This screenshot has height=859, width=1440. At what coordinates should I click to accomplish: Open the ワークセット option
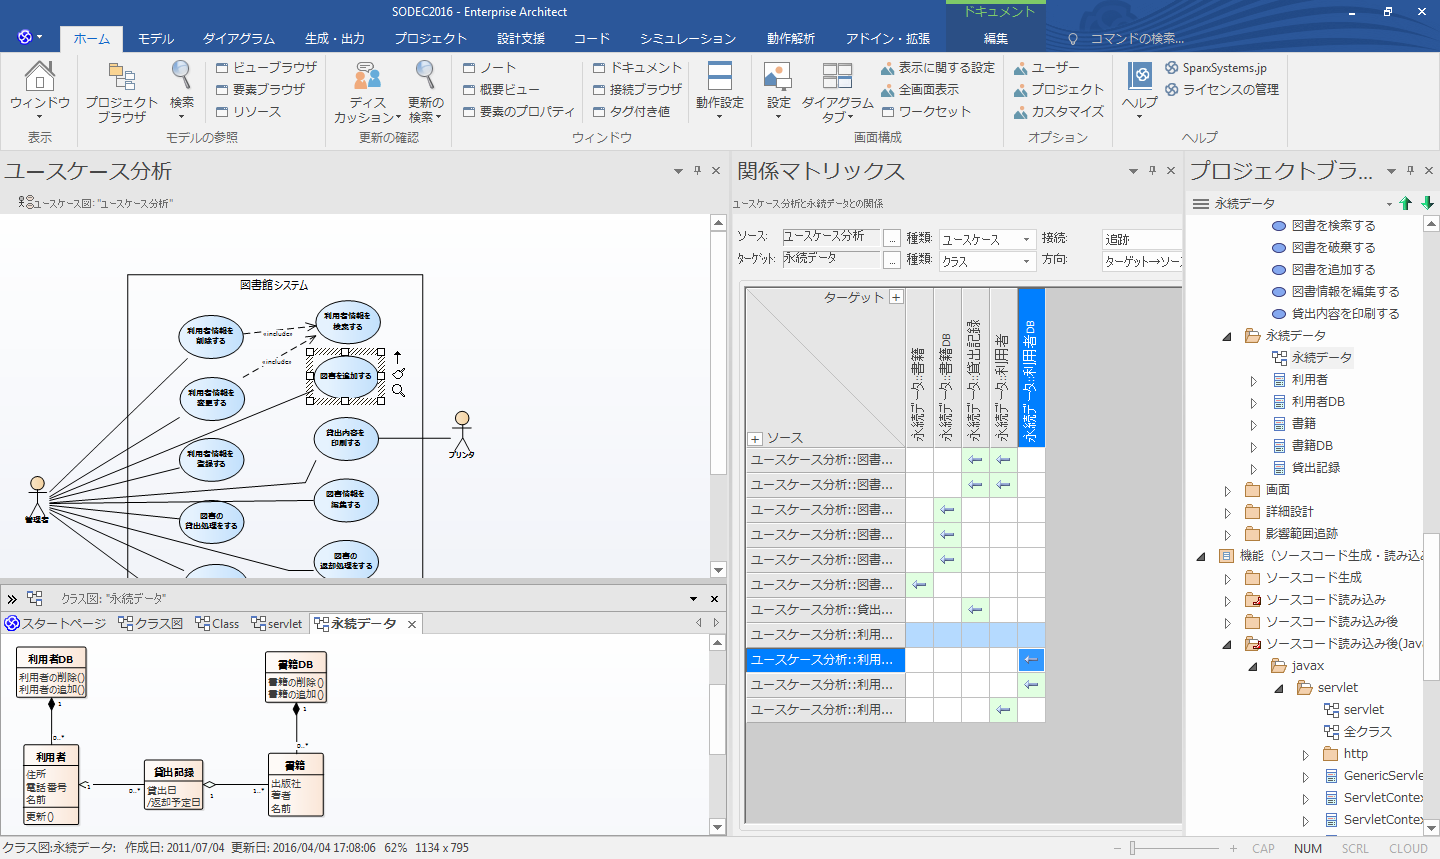(926, 111)
